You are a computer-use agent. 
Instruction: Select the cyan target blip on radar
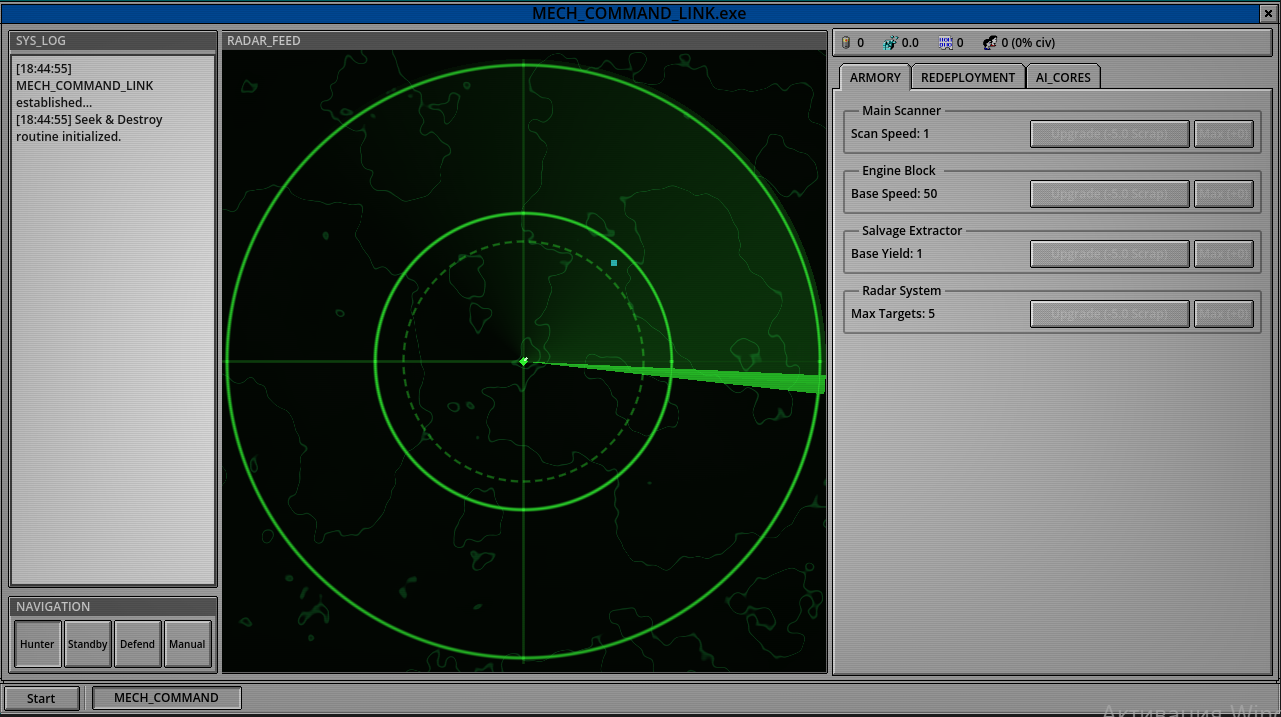click(614, 263)
